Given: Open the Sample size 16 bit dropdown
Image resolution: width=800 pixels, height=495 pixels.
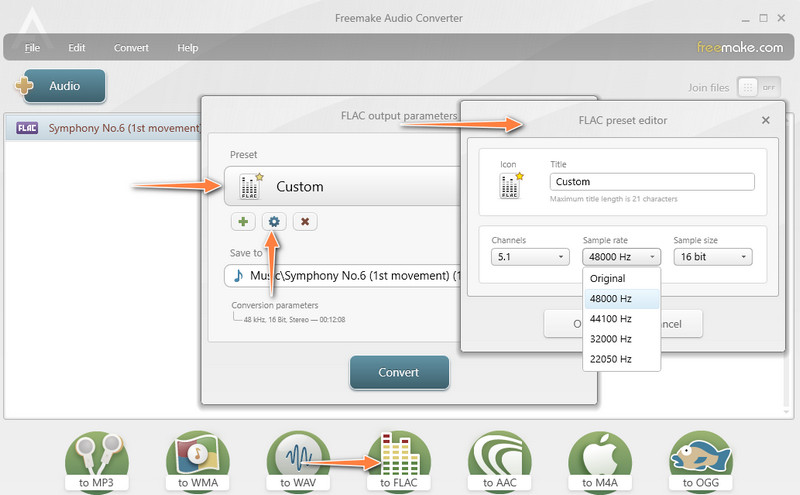Looking at the screenshot, I should coord(713,257).
